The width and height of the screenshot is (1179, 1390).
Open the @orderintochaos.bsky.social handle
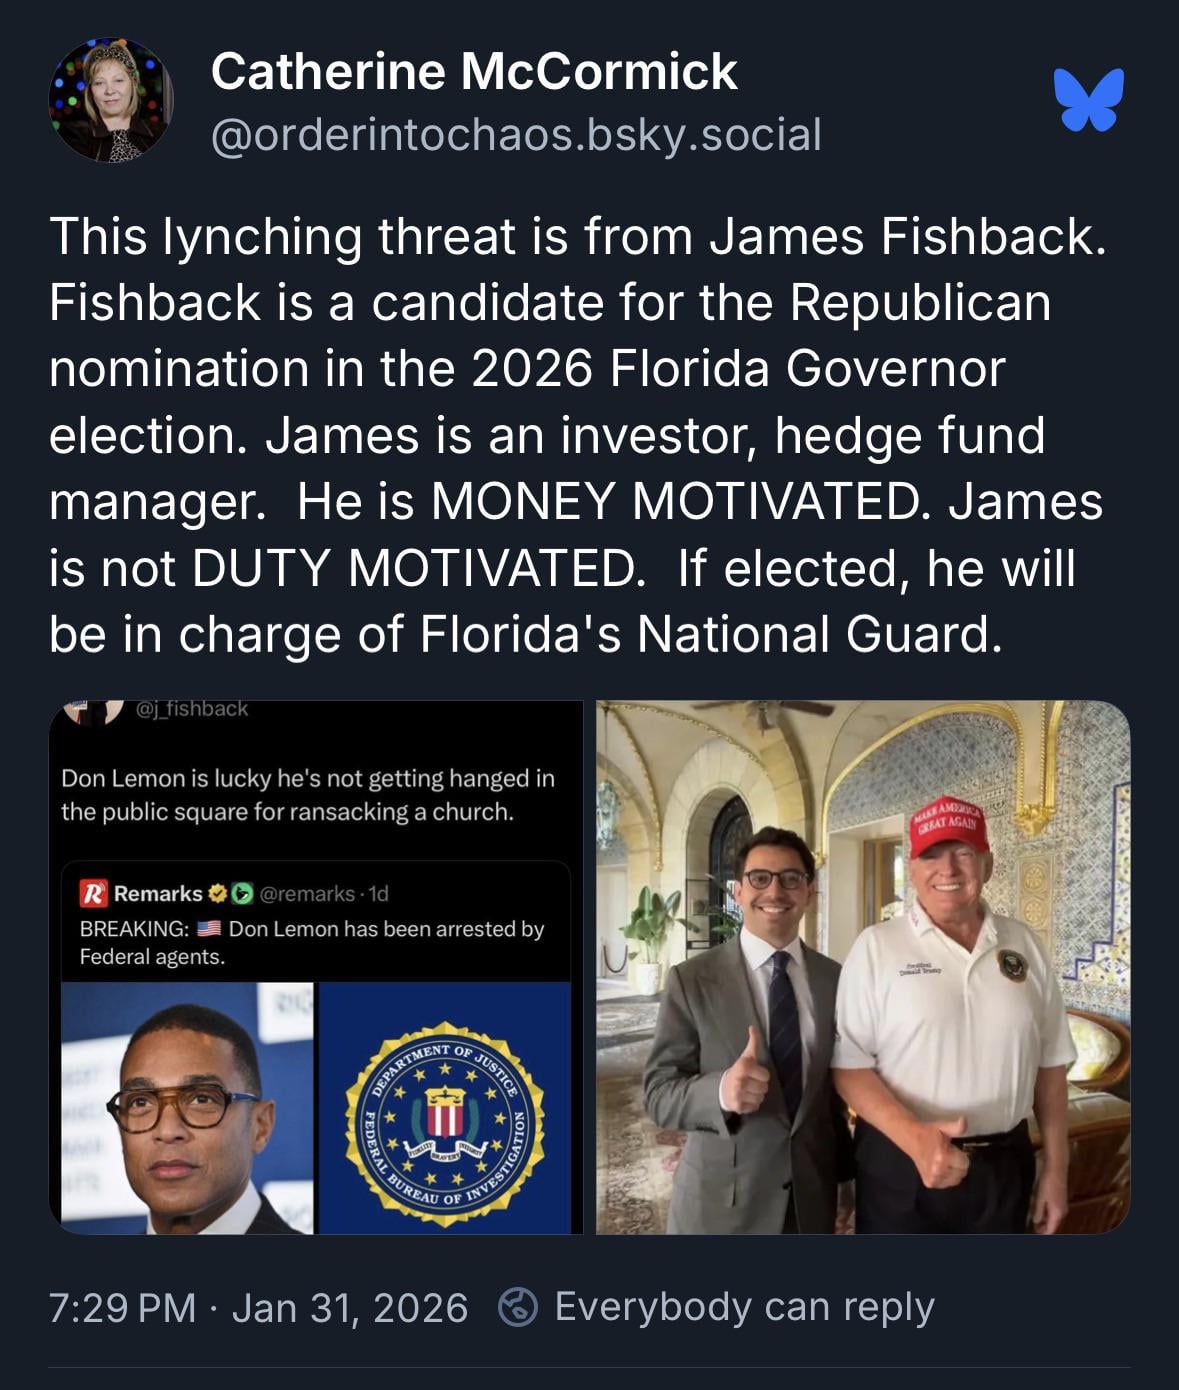tap(516, 134)
